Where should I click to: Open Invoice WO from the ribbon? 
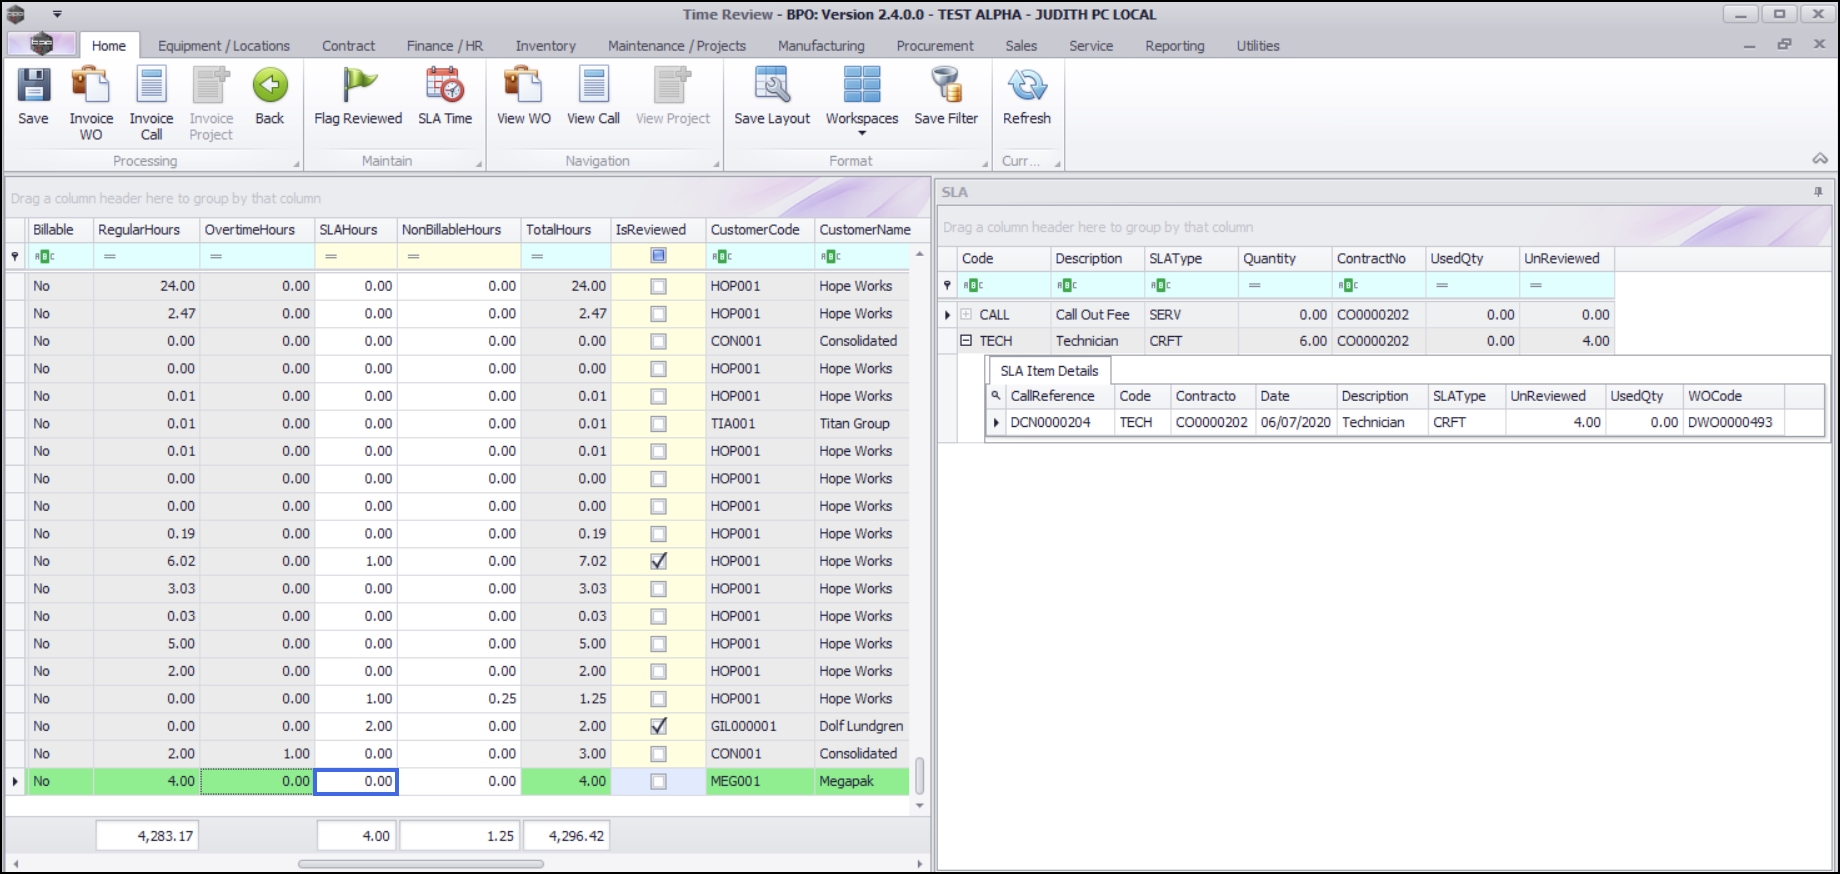point(91,87)
